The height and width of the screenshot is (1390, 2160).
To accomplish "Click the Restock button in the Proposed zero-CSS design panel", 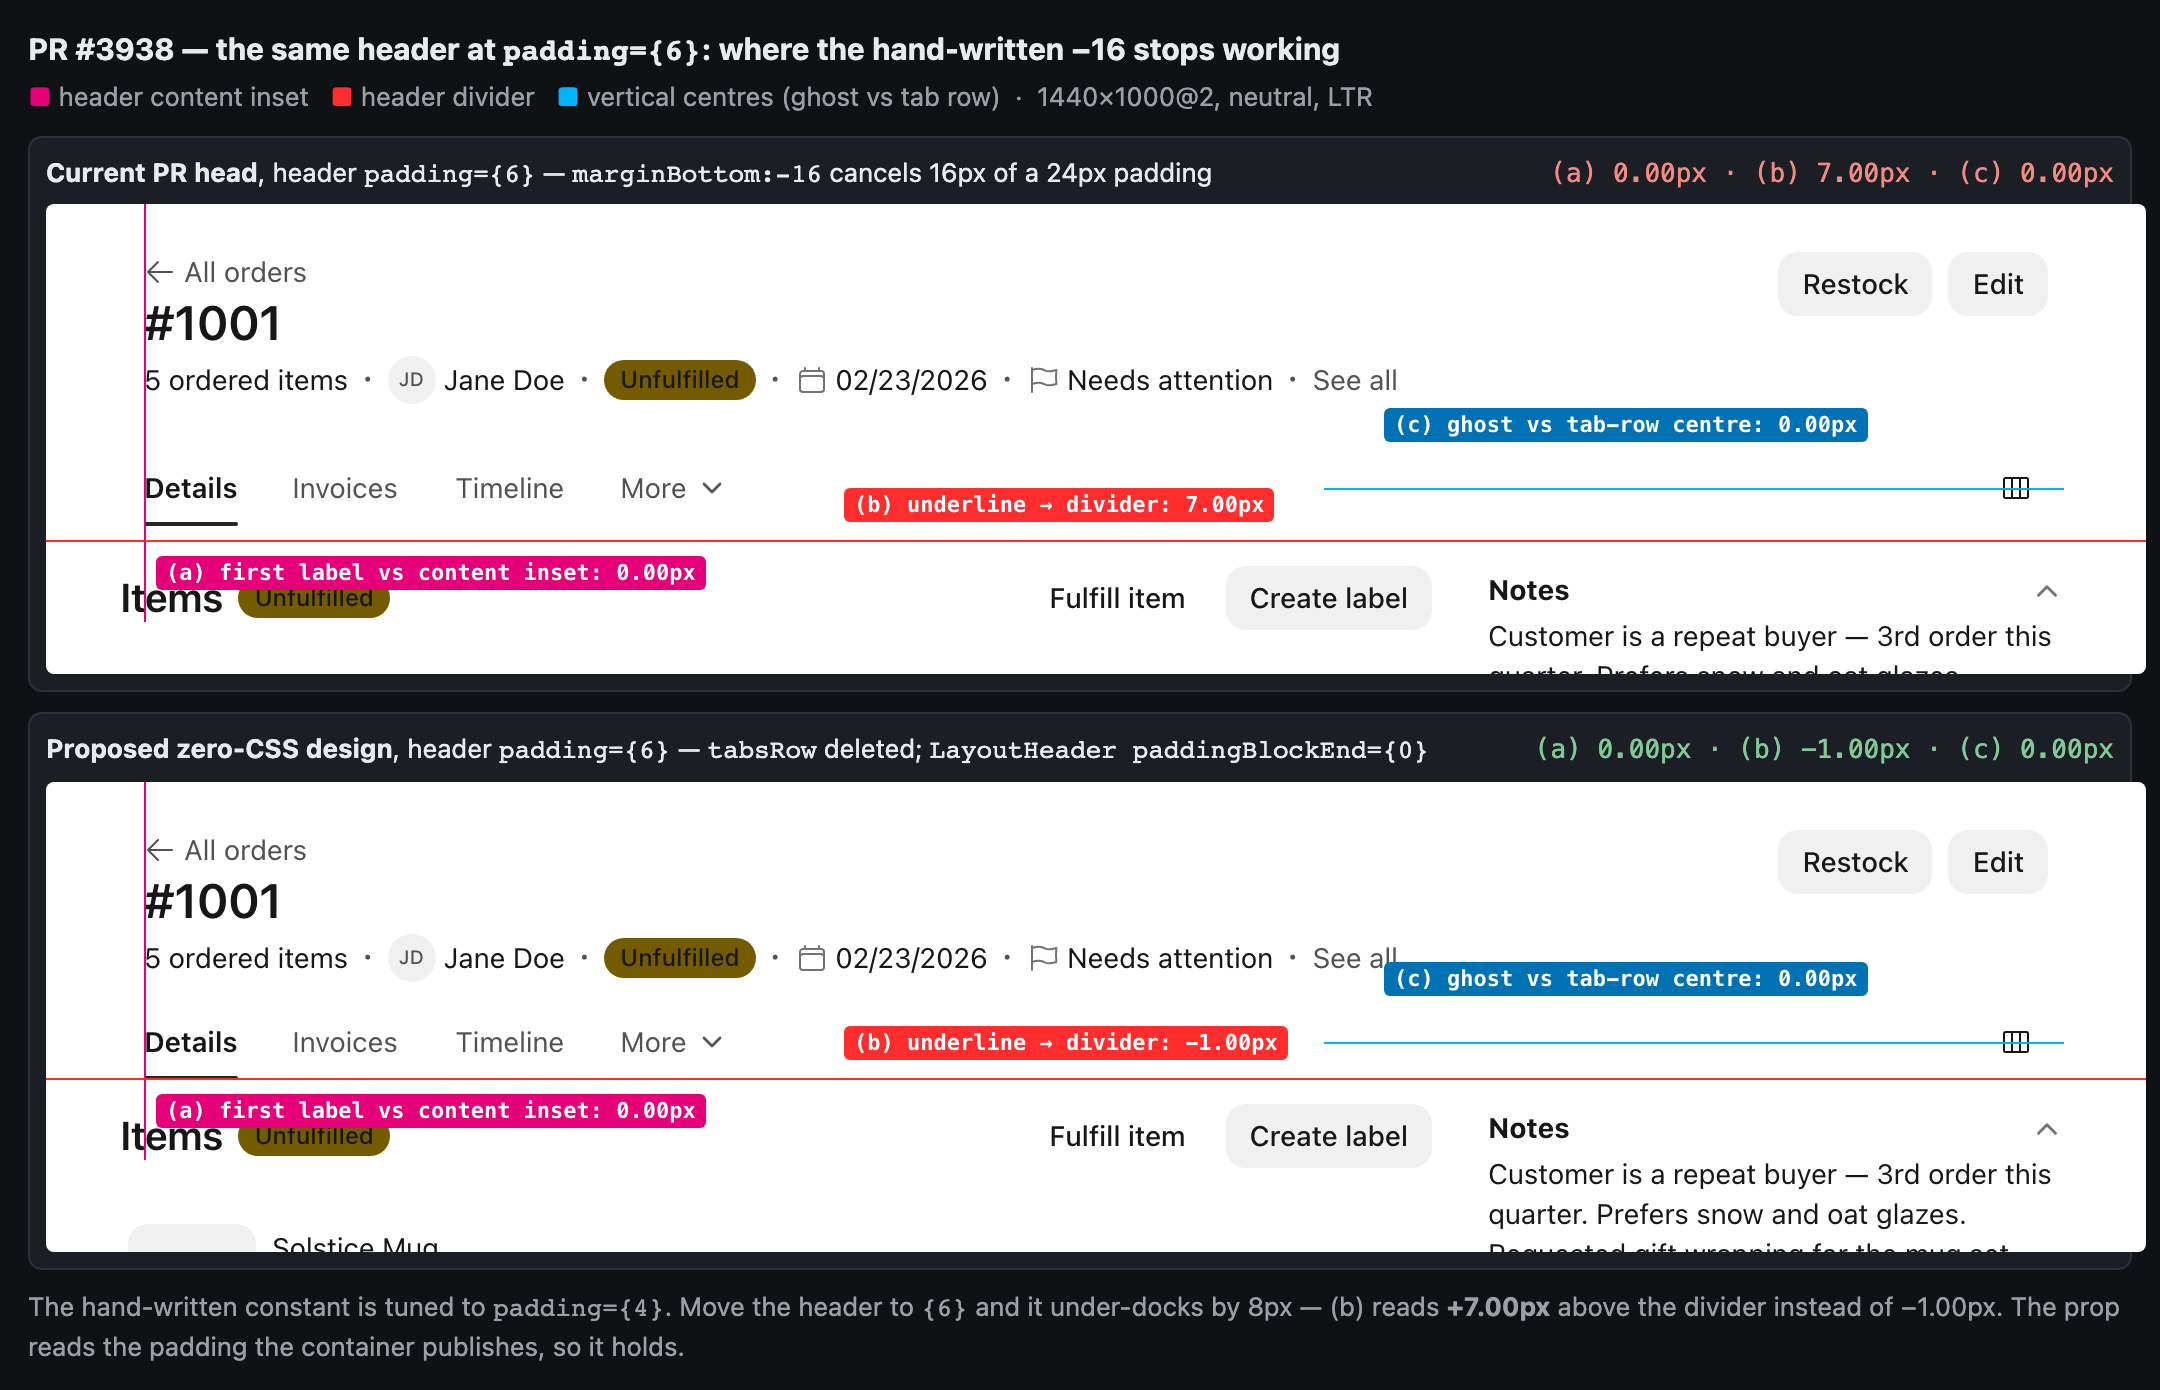I will [x=1855, y=862].
